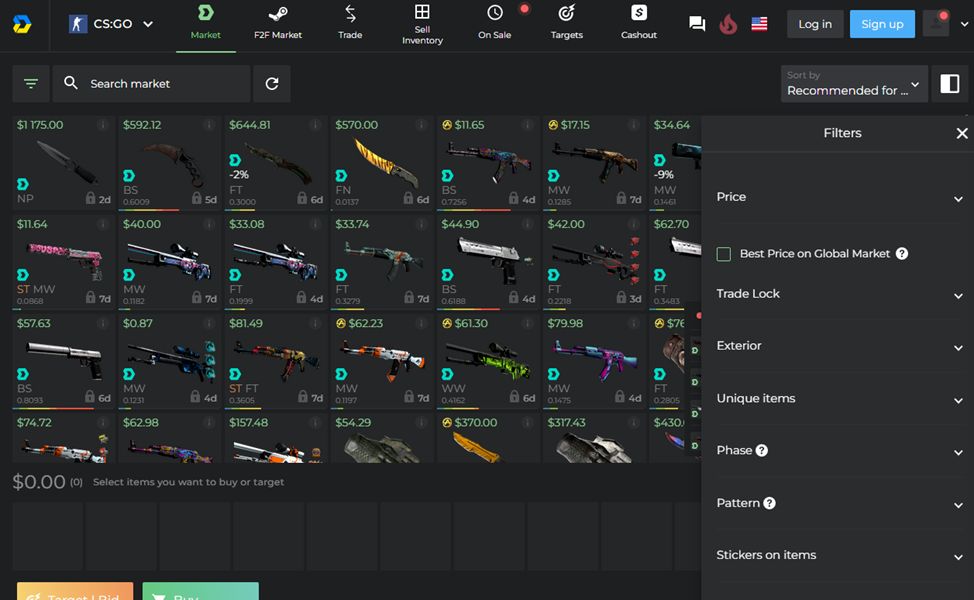This screenshot has height=600, width=974.
Task: Click the Sign up button
Action: coord(881,23)
